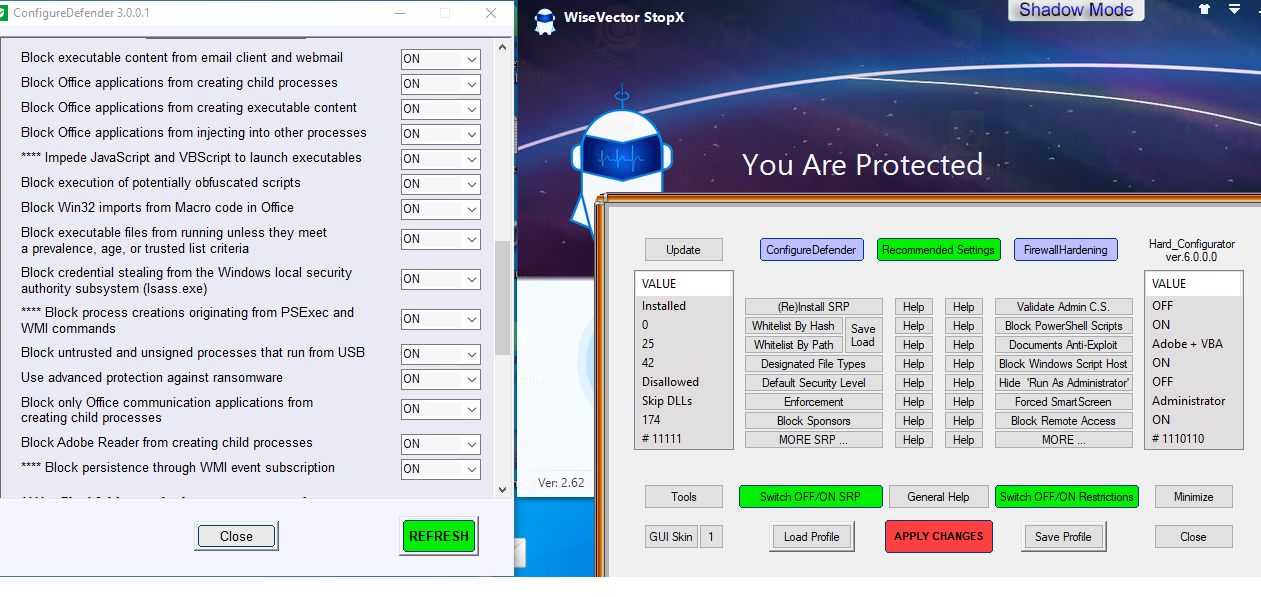Open WiseVector StopX menu triangle icon
This screenshot has height=597, width=1261.
[1234, 9]
